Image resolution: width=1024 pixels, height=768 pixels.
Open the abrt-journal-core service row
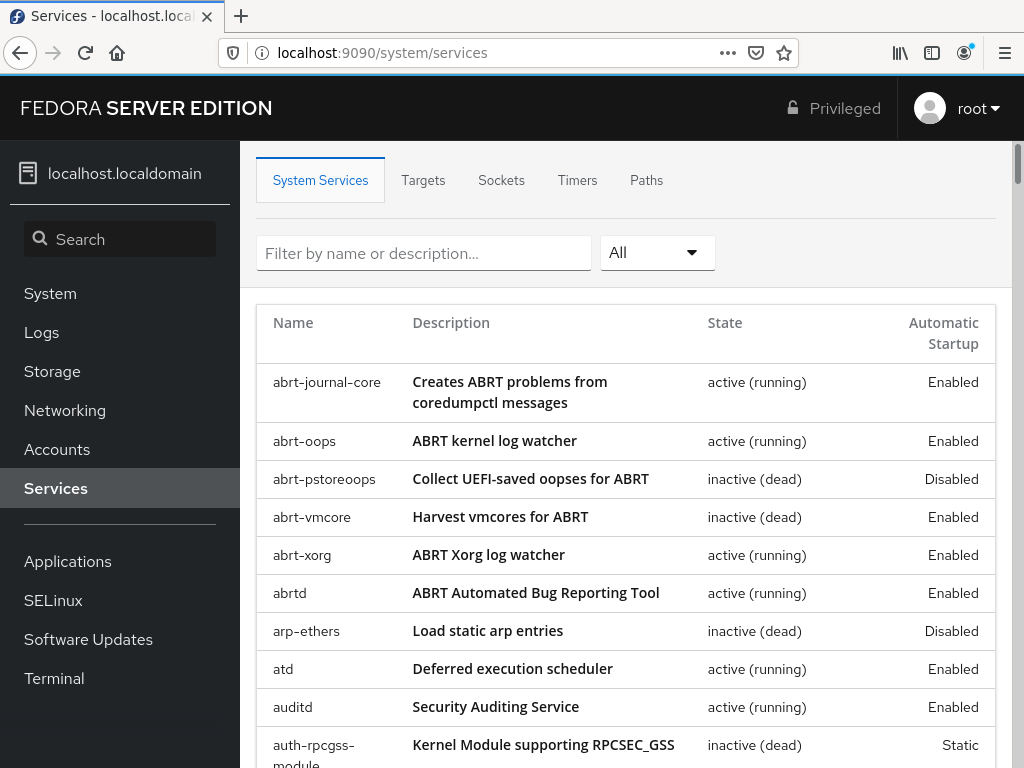tap(626, 392)
